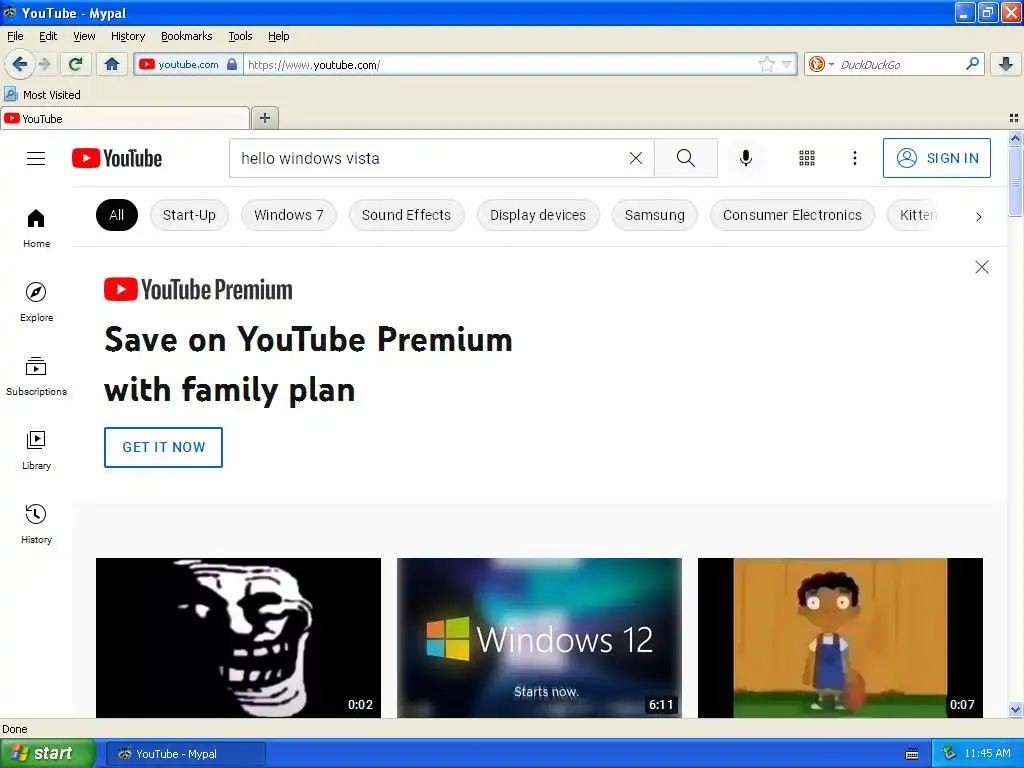Click the SIGN IN button
This screenshot has height=768, width=1024.
[936, 158]
